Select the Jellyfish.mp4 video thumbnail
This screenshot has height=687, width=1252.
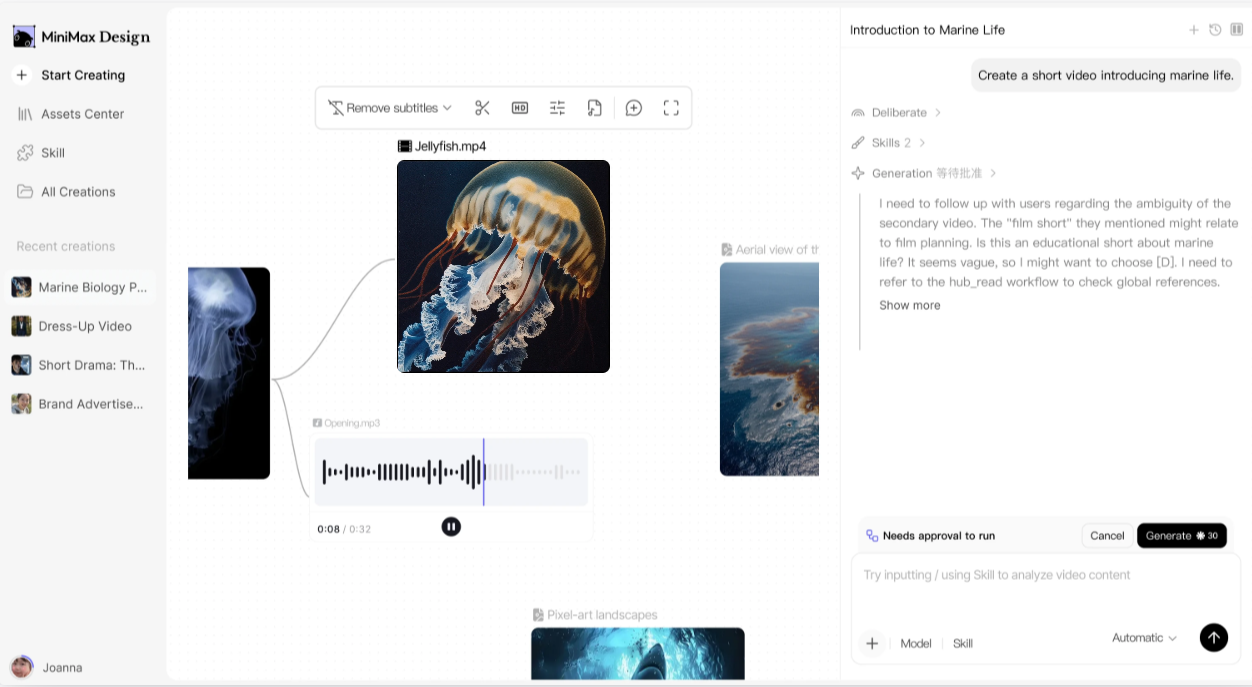click(x=503, y=266)
